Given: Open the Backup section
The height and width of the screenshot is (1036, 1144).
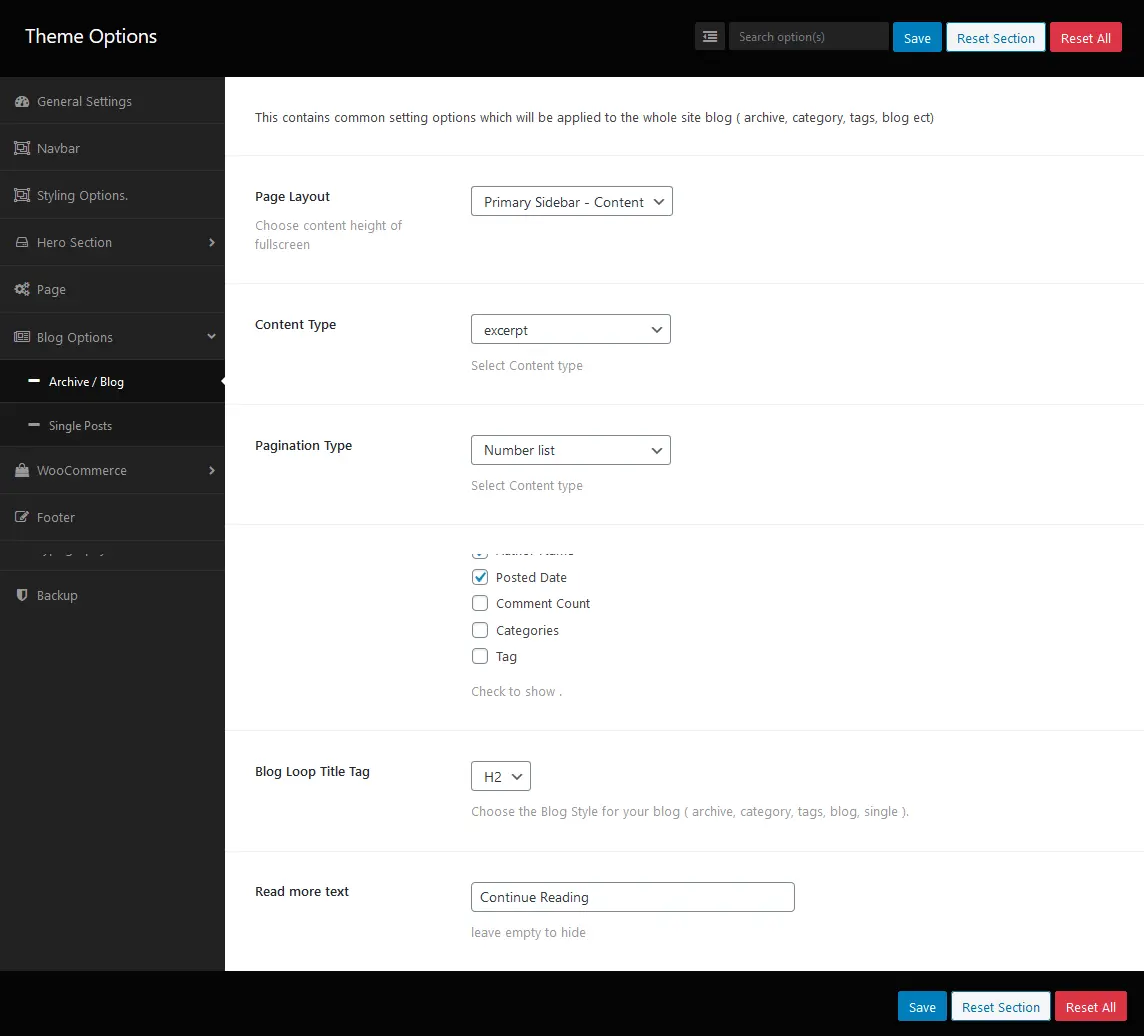Looking at the screenshot, I should [x=112, y=595].
